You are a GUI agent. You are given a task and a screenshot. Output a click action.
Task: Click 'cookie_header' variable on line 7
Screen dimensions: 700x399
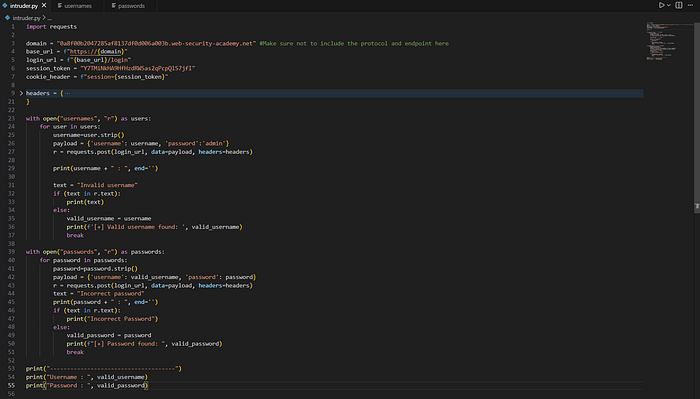(48, 77)
